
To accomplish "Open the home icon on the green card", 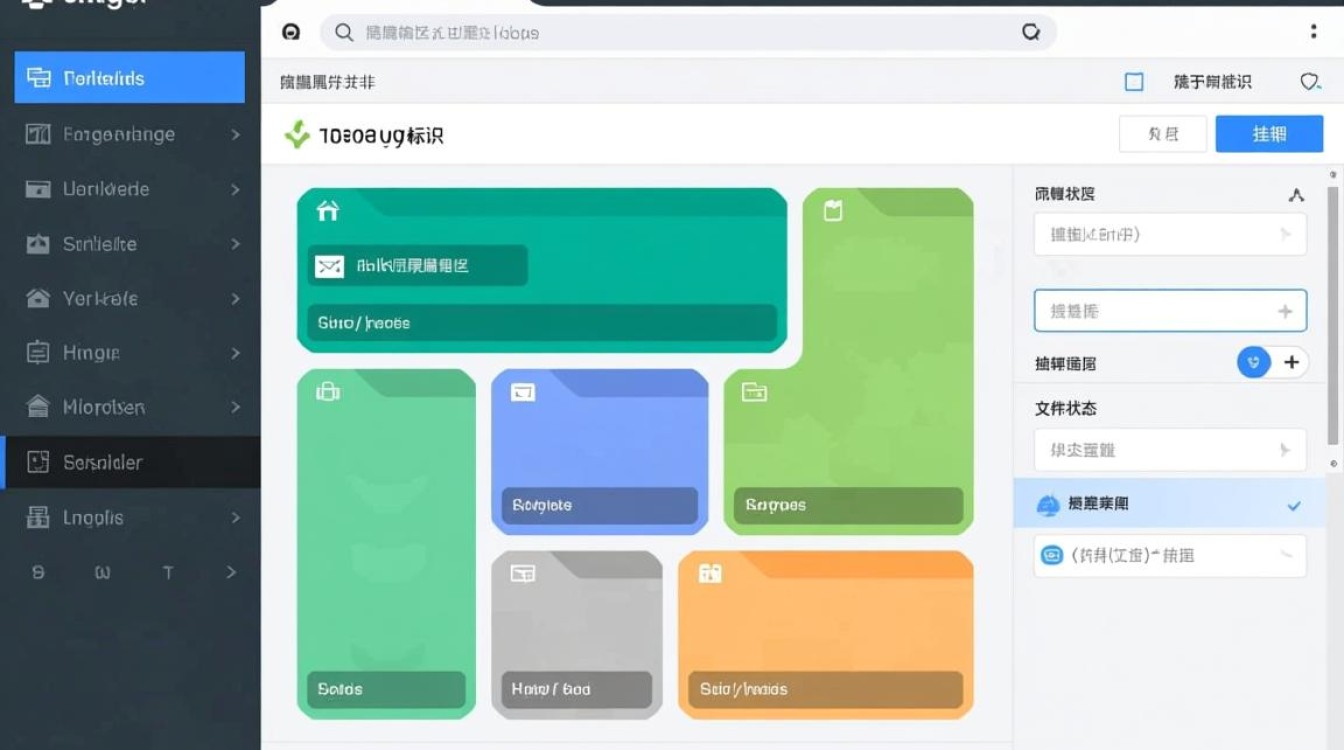I will (326, 211).
